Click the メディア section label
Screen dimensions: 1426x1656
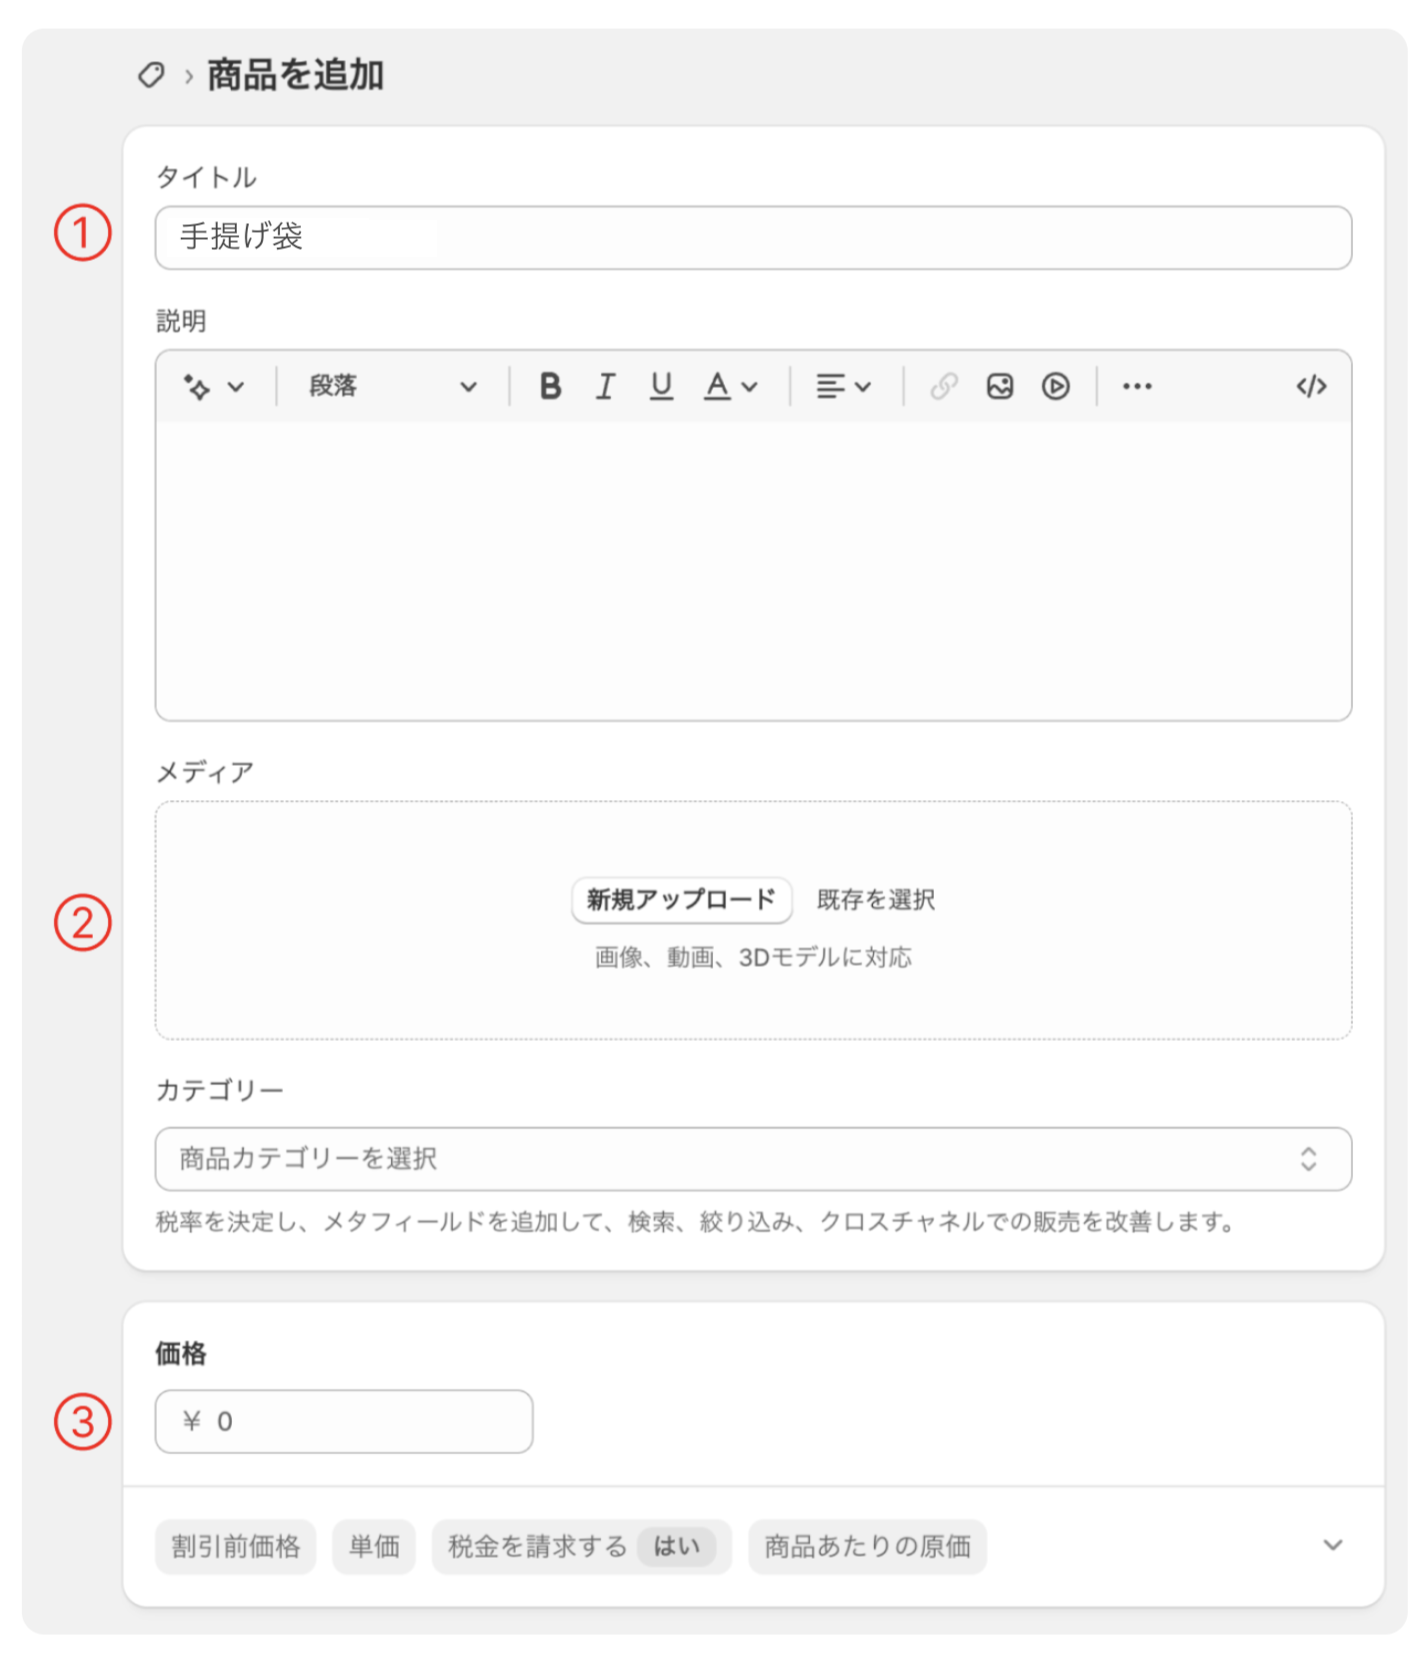click(x=205, y=772)
